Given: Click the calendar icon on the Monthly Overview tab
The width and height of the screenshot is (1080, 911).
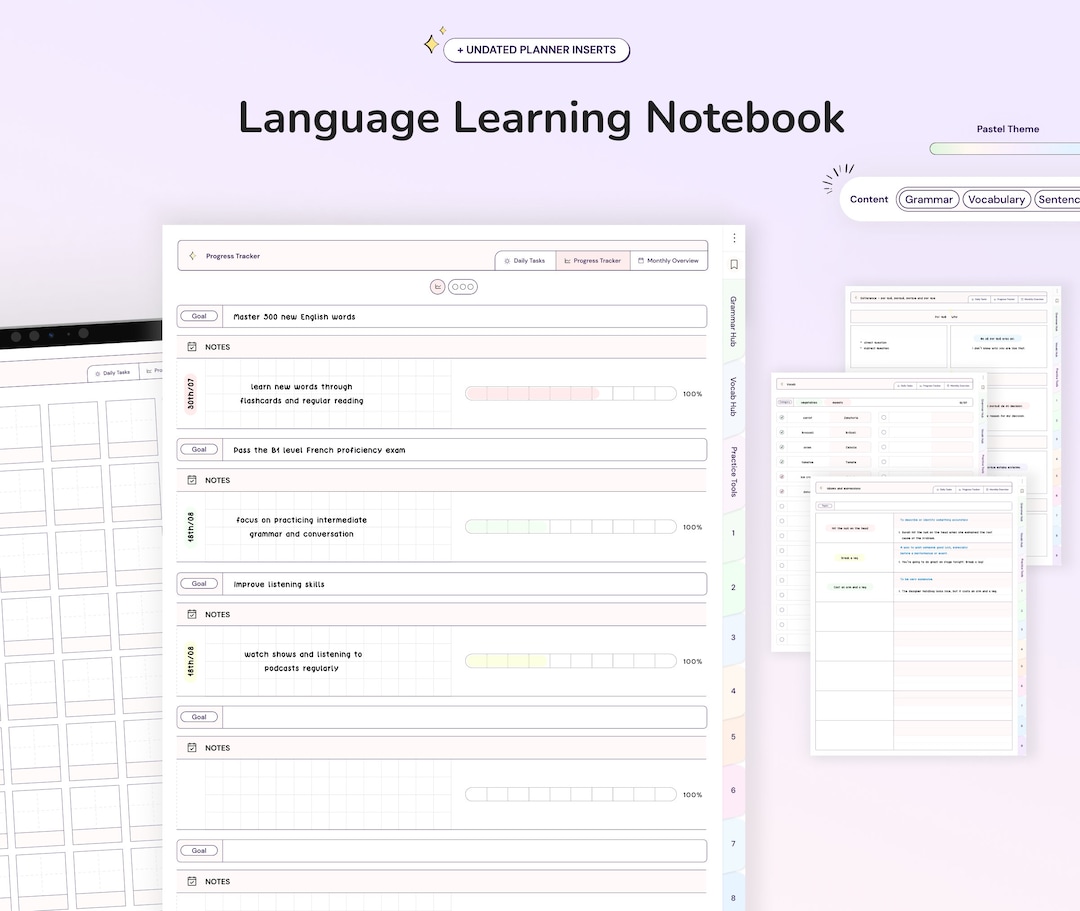Looking at the screenshot, I should [x=640, y=260].
